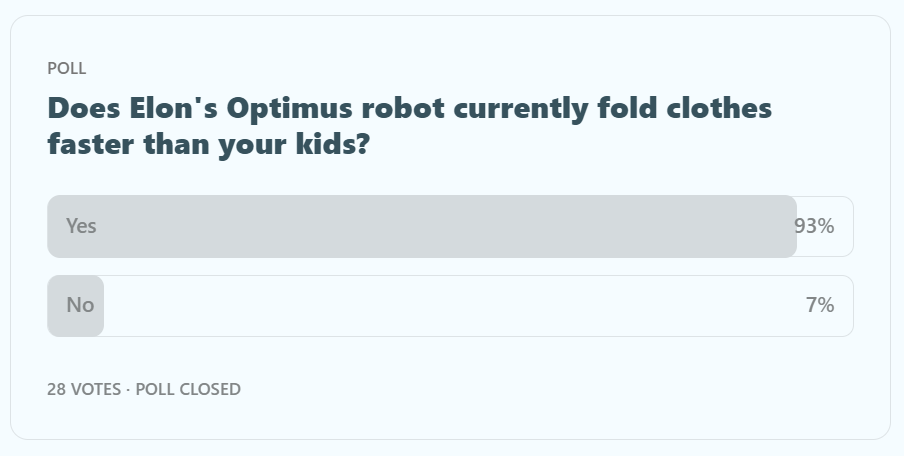This screenshot has width=904, height=456.
Task: Click the 7% result percentage
Action: click(820, 305)
